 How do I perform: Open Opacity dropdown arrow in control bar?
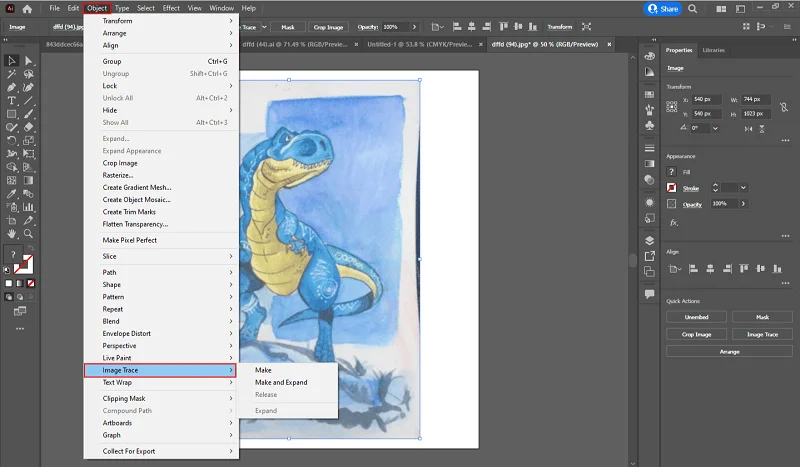(x=414, y=27)
